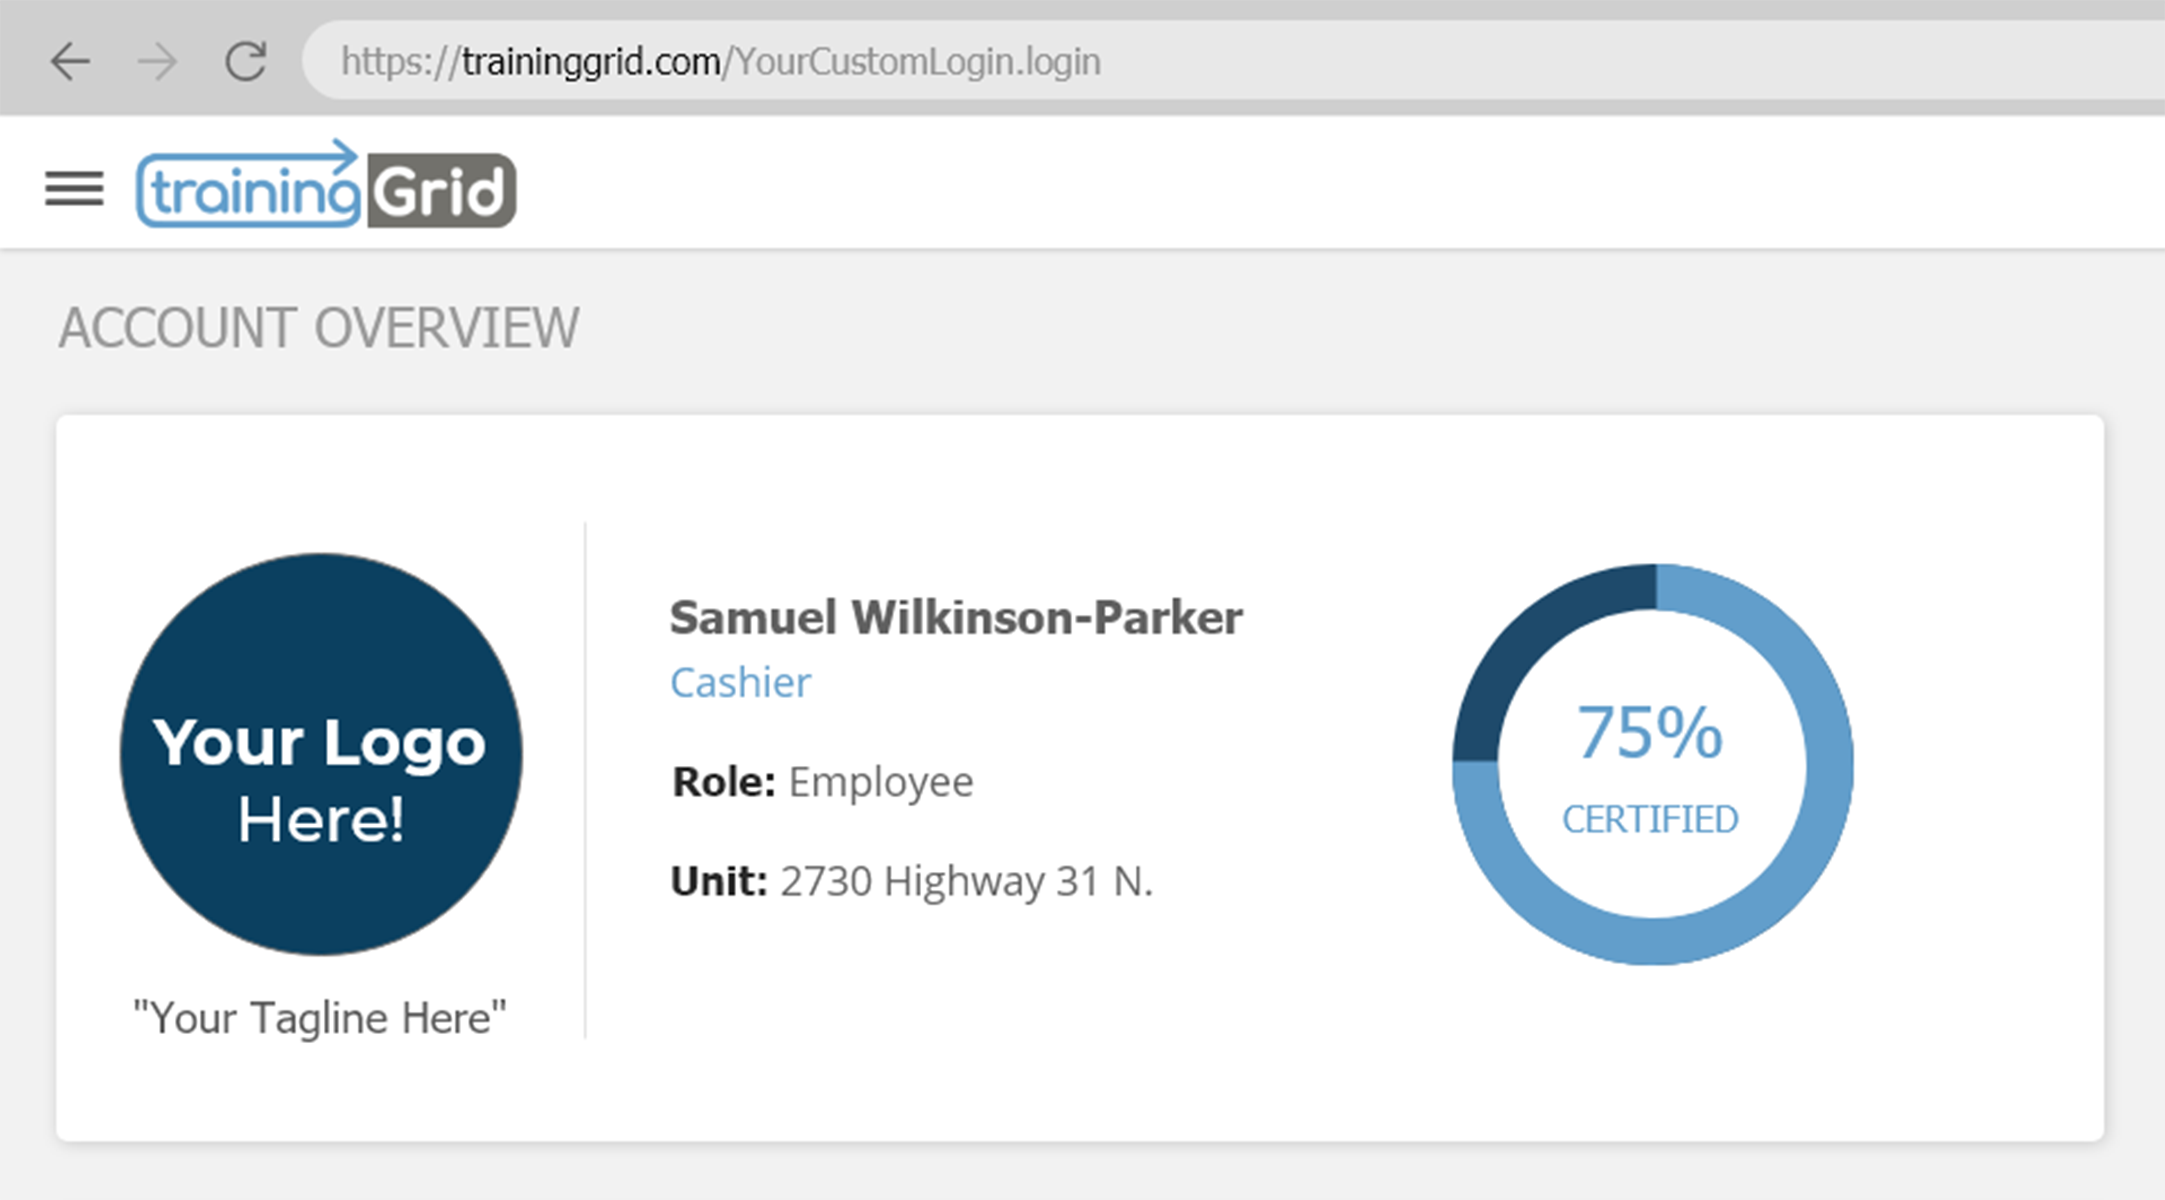2165x1200 pixels.
Task: Click the bold Unit: label
Action: coord(718,882)
